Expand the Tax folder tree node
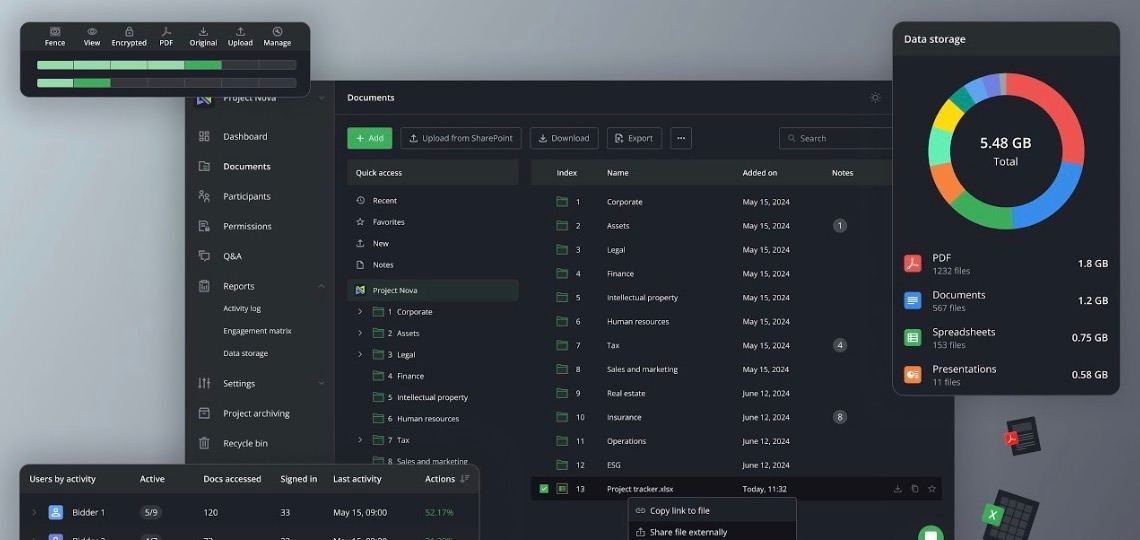Image resolution: width=1140 pixels, height=540 pixels. (x=360, y=440)
